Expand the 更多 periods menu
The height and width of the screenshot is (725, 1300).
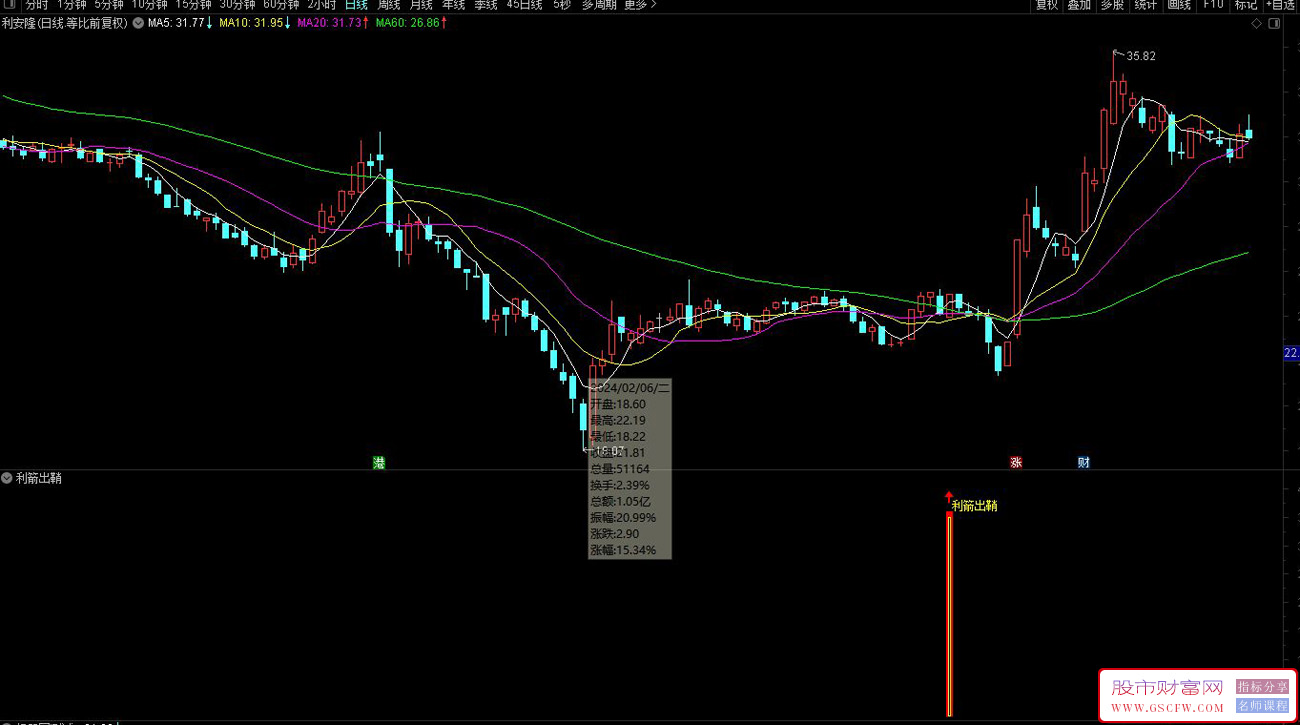click(x=640, y=5)
